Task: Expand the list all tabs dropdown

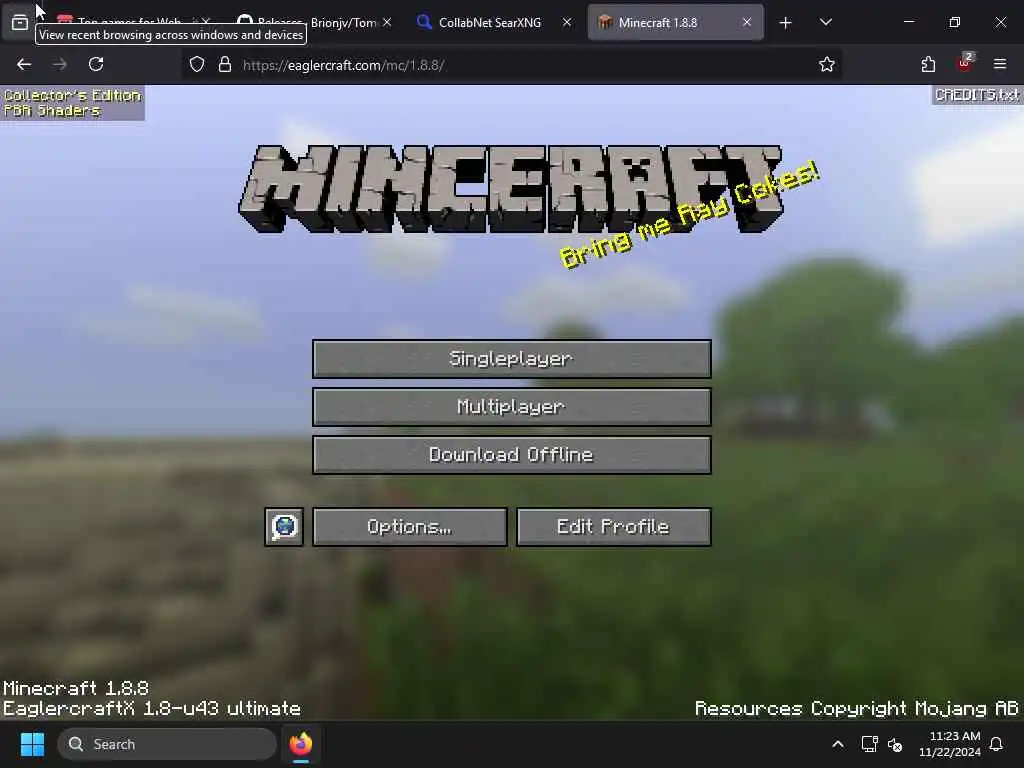Action: (x=825, y=22)
